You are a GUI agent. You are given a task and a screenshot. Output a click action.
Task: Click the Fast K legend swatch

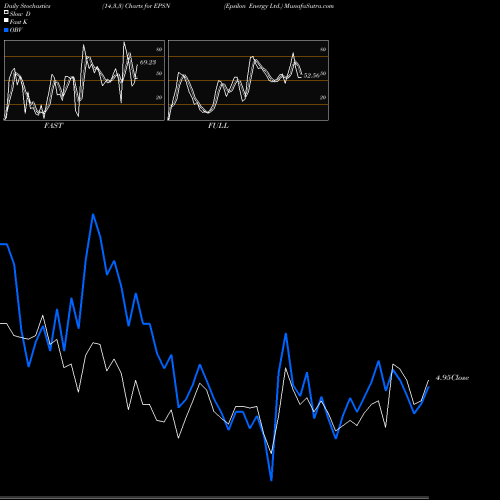point(6,20)
